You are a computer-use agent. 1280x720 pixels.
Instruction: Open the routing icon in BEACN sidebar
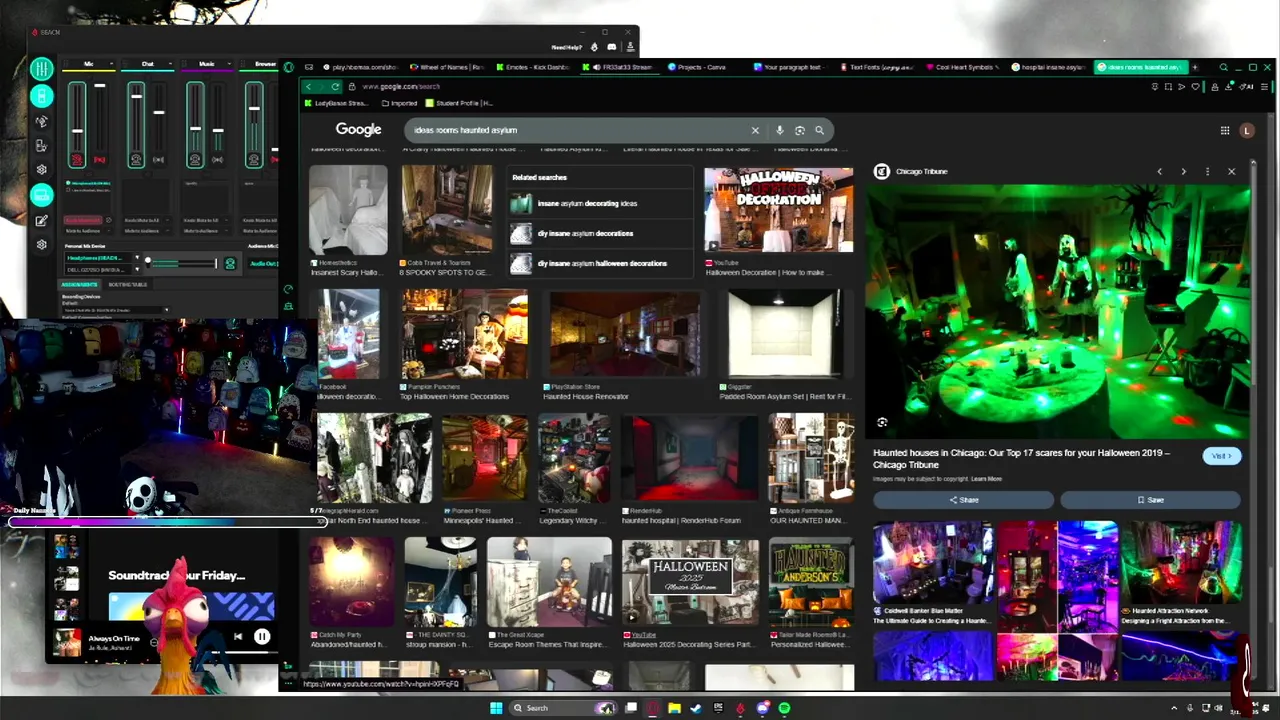41,121
